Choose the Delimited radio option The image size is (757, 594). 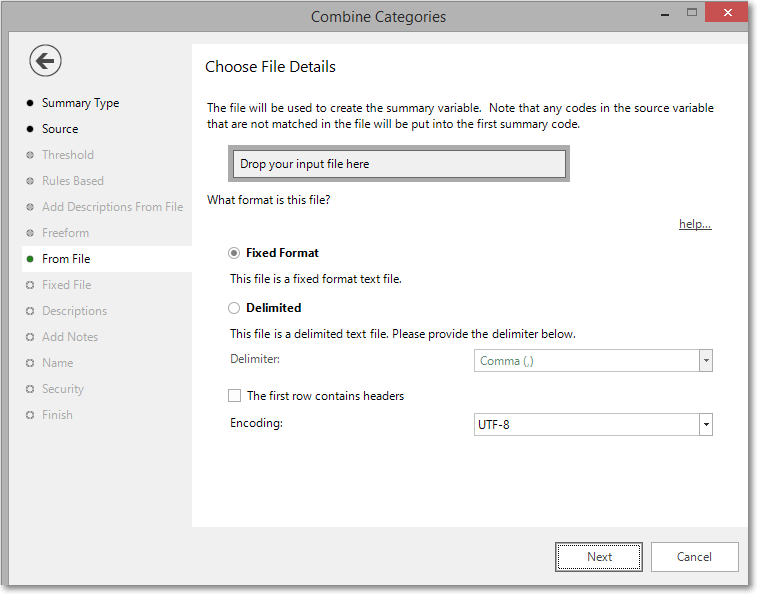(234, 308)
